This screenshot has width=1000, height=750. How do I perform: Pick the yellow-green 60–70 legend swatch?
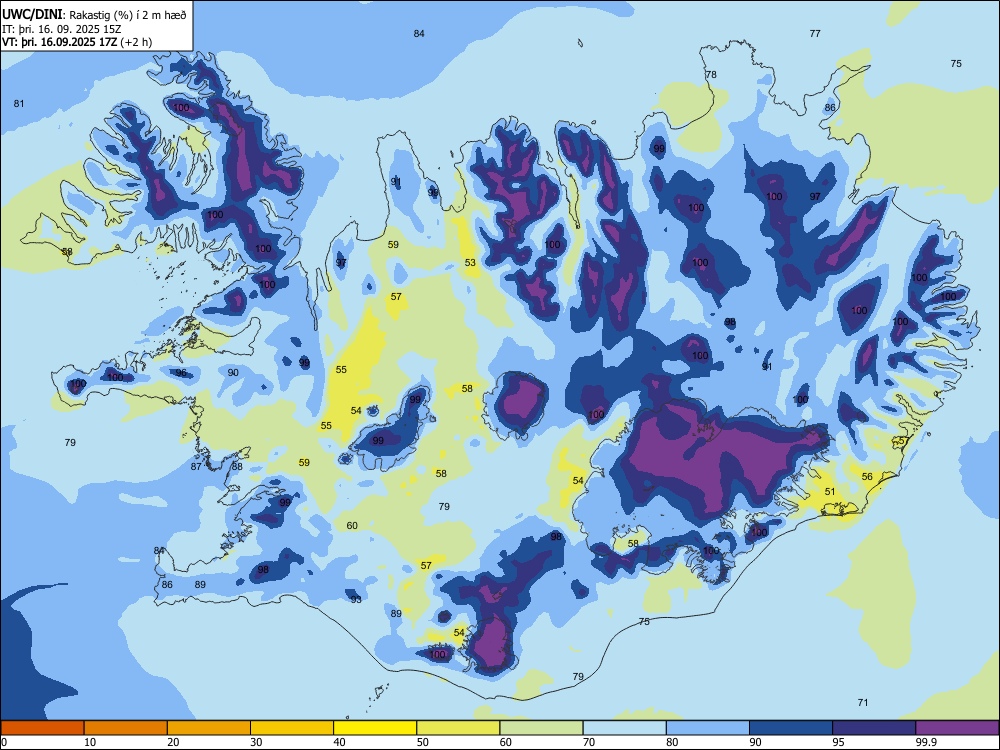point(541,728)
